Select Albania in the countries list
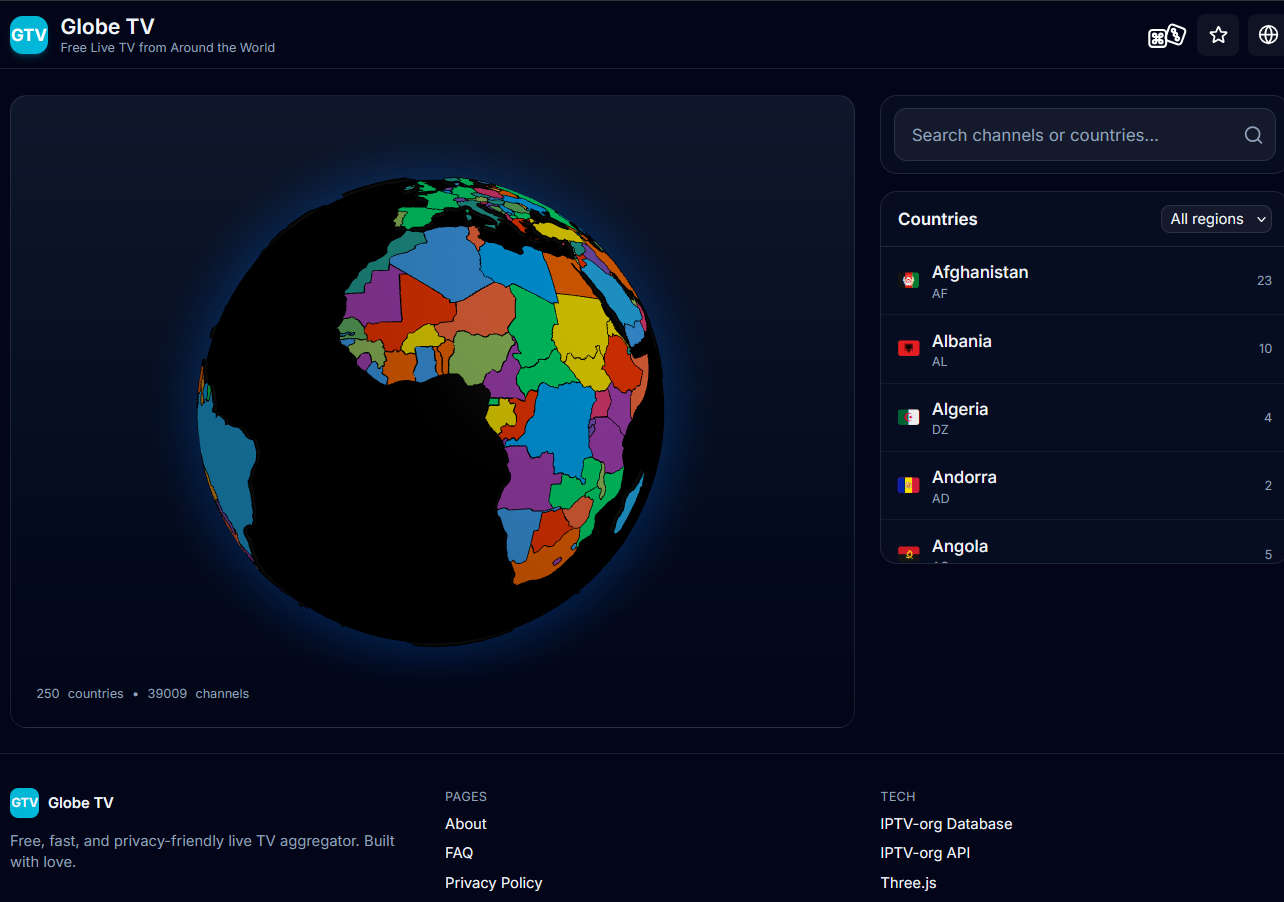1284x902 pixels. pos(1082,349)
